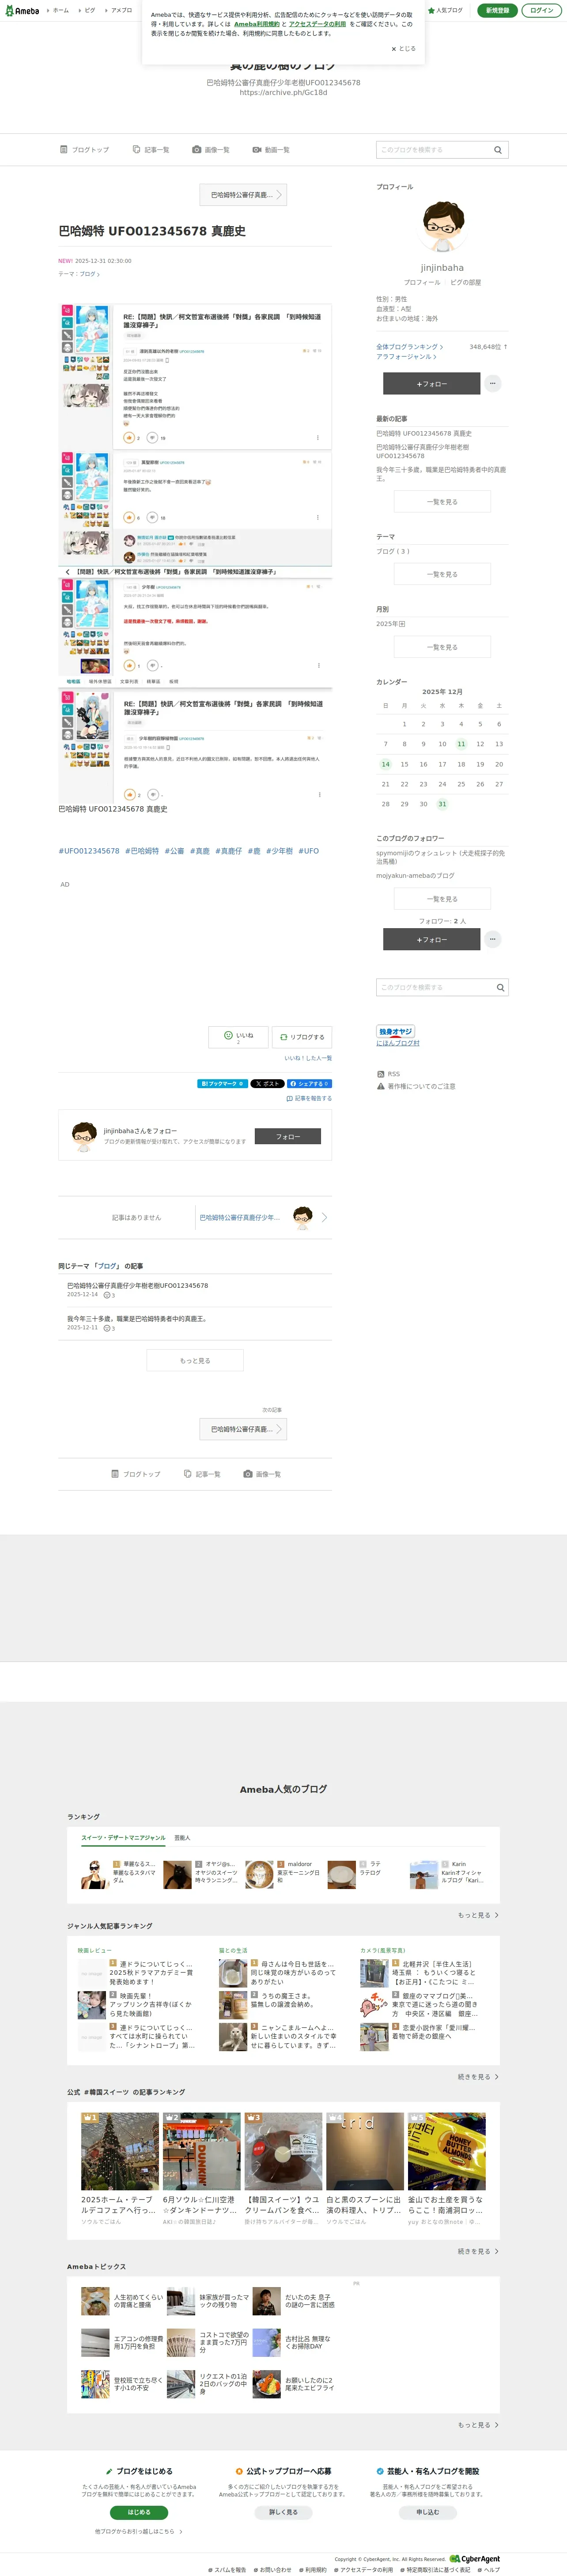
Task: Open 他ブログからお引っ越しはこちら link
Action: [x=139, y=2531]
